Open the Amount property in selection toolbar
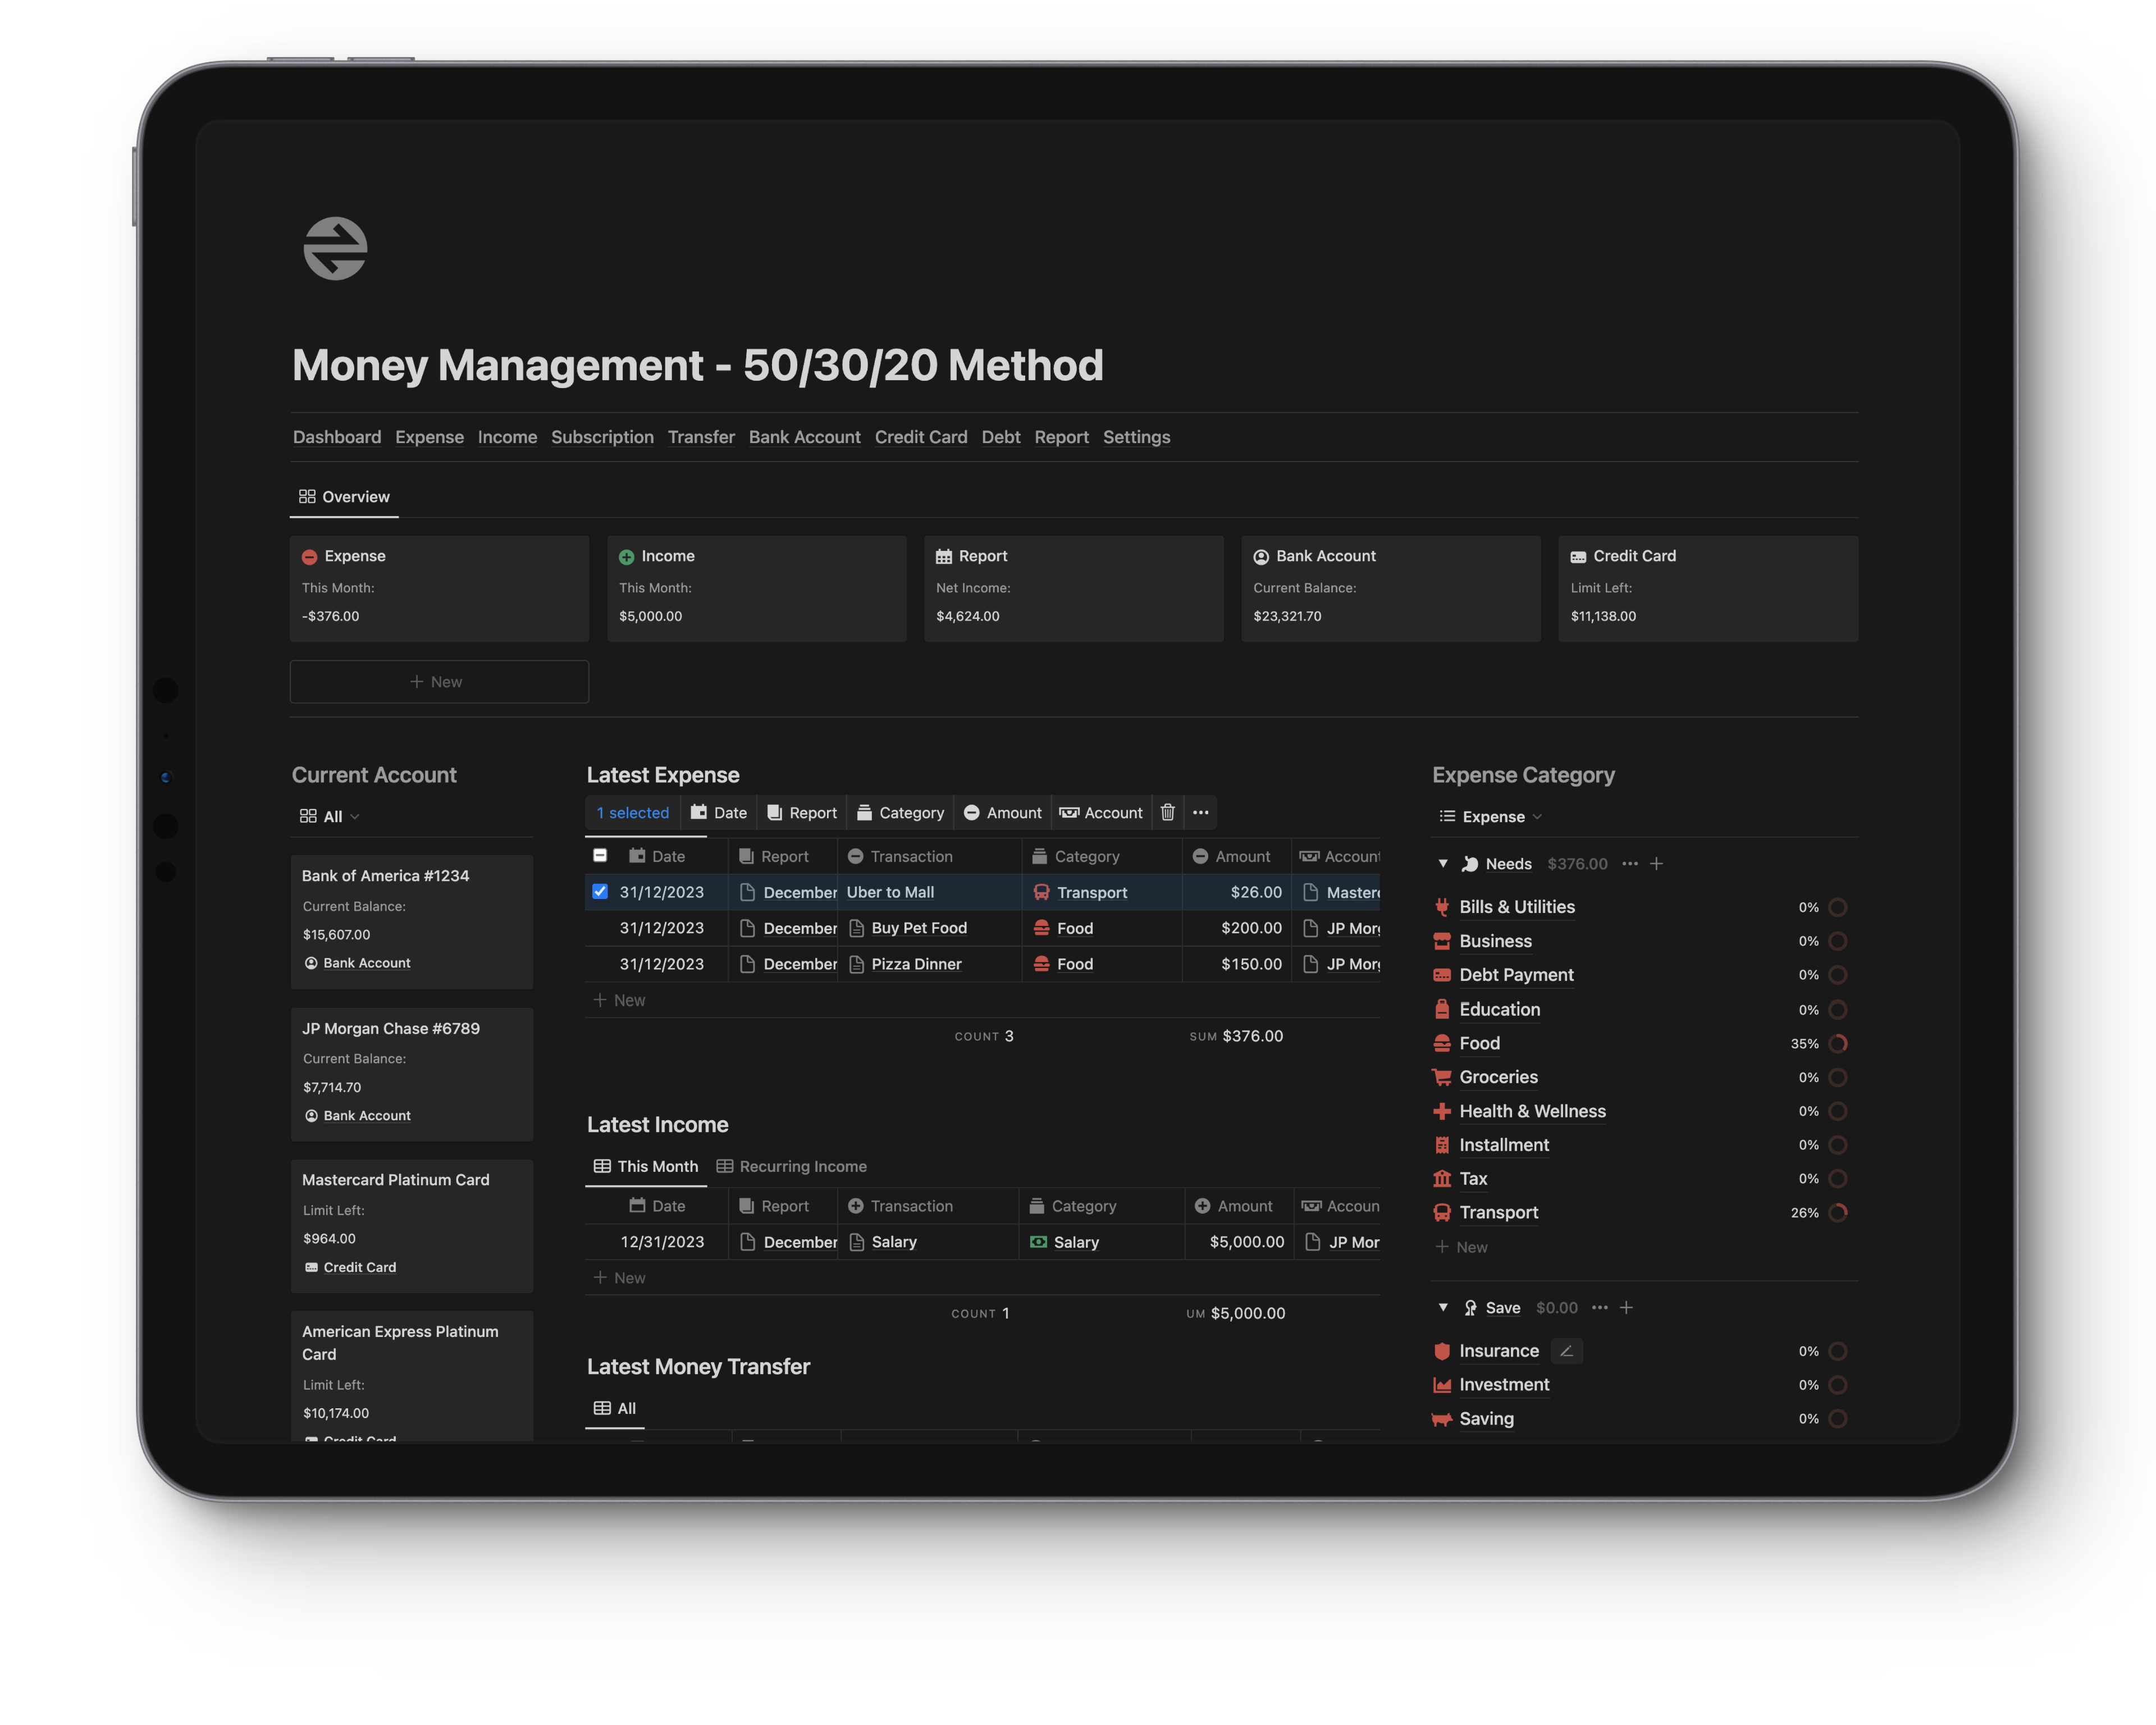The image size is (2156, 1725). 1002,813
